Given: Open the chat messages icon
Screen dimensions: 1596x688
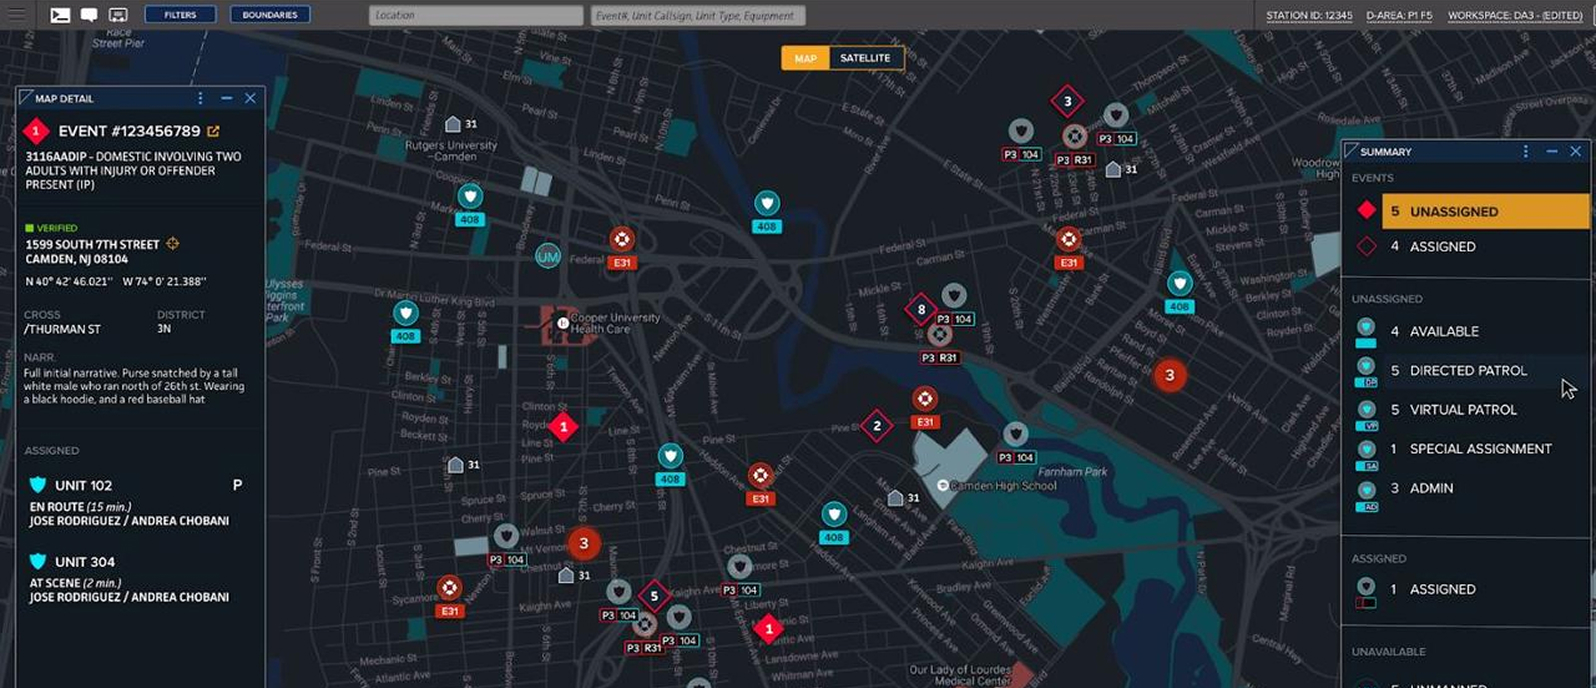Looking at the screenshot, I should pos(89,15).
